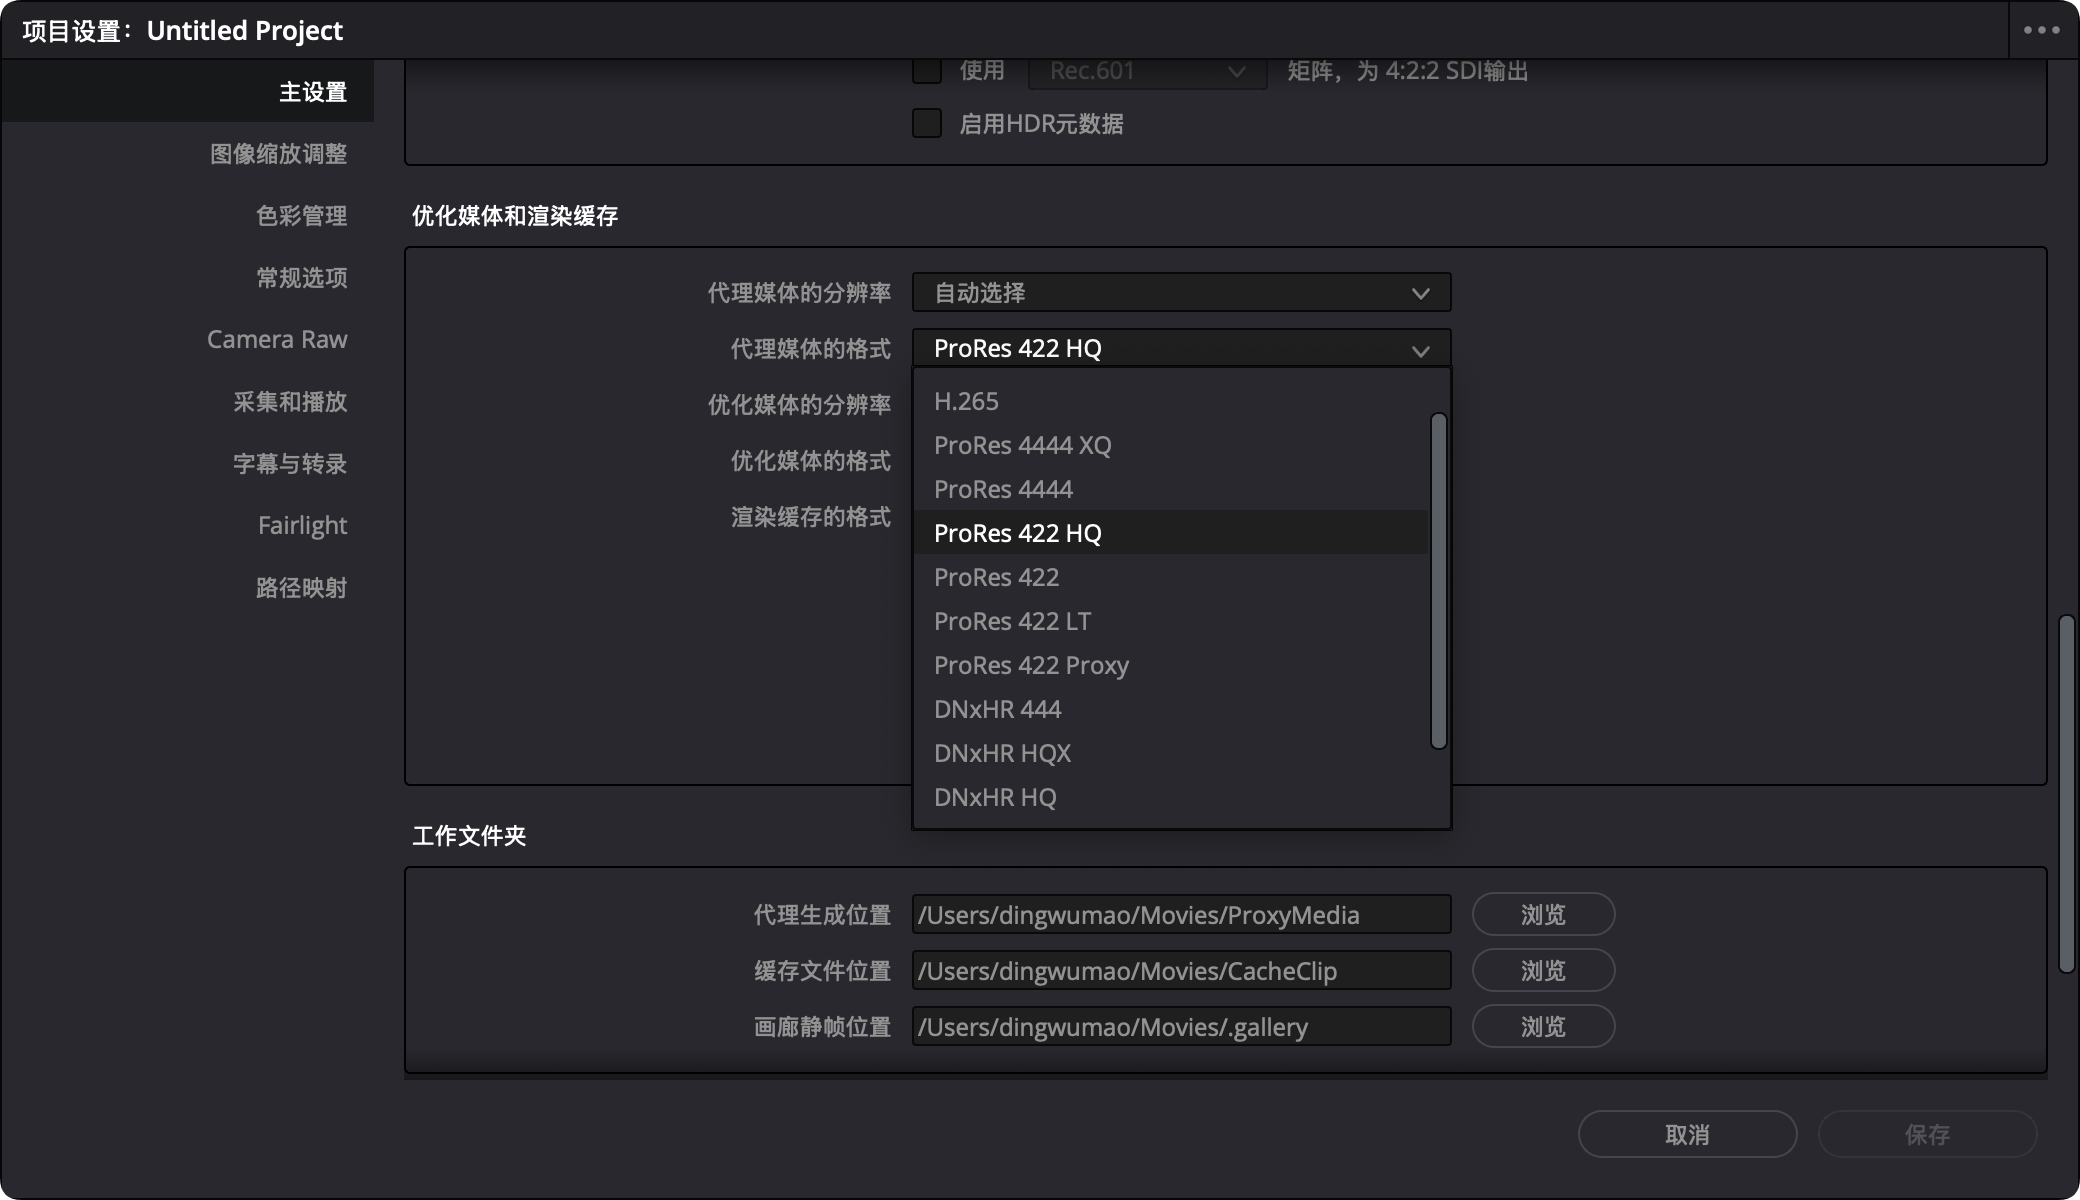Pick DNxHR HQX from the list
The image size is (2080, 1200).
pos(1002,753)
